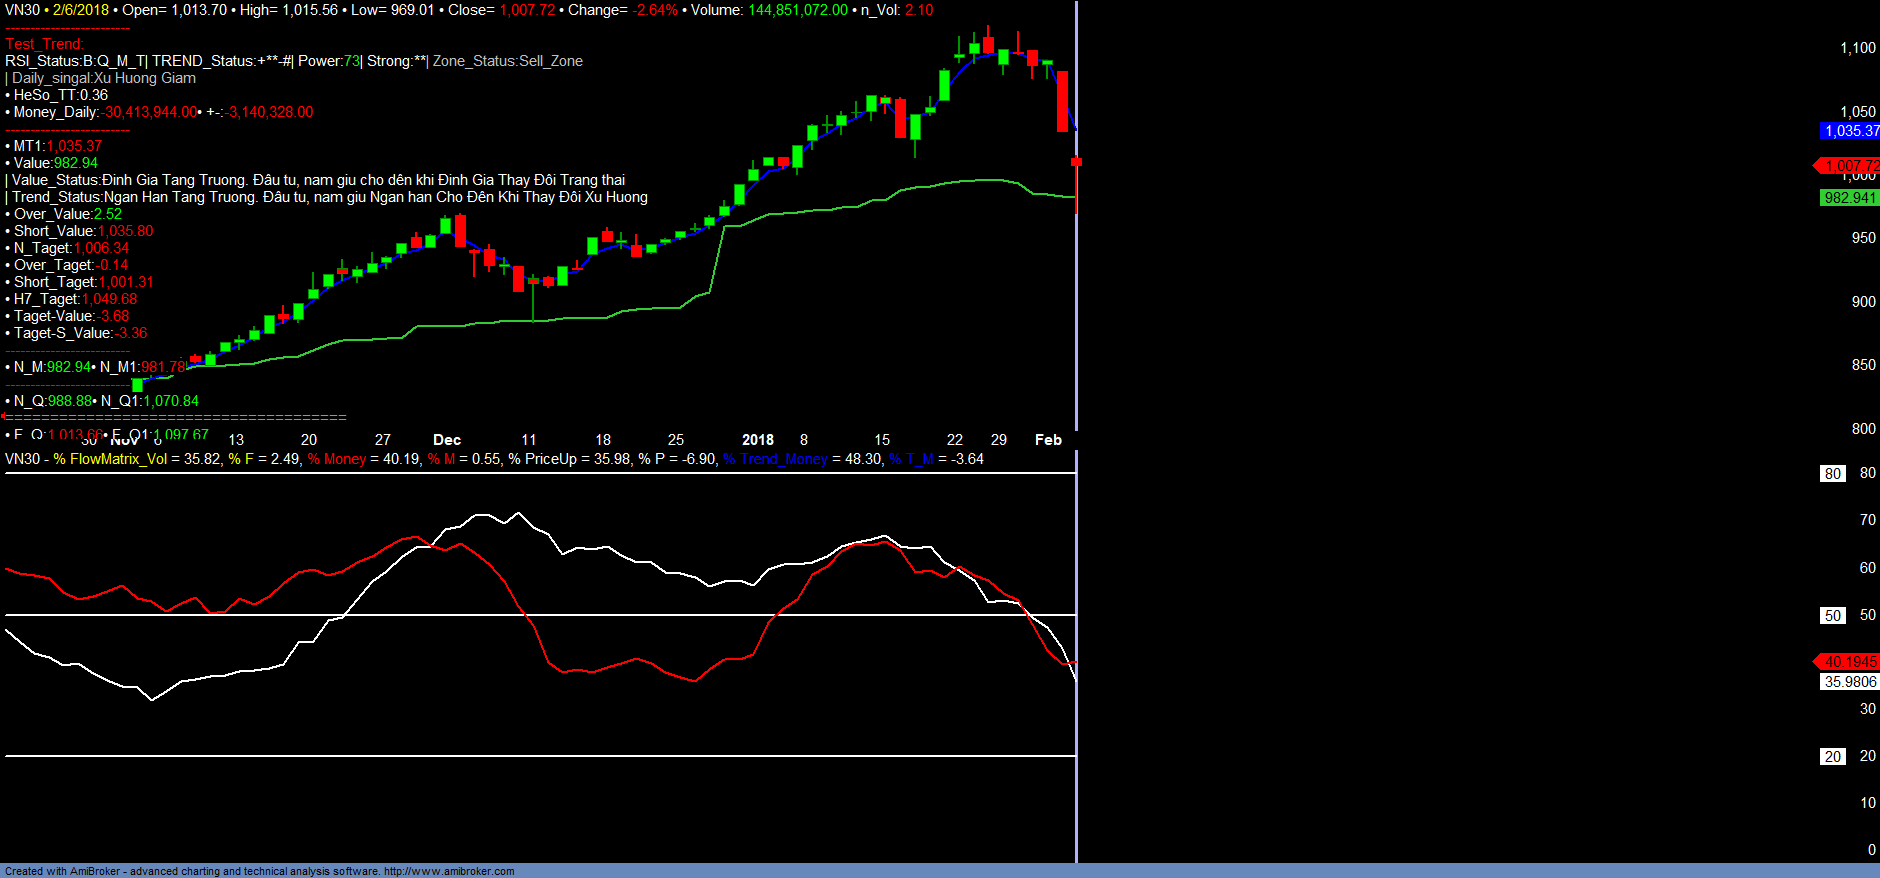
Task: Click the boxed 50 level label
Action: (x=1832, y=616)
